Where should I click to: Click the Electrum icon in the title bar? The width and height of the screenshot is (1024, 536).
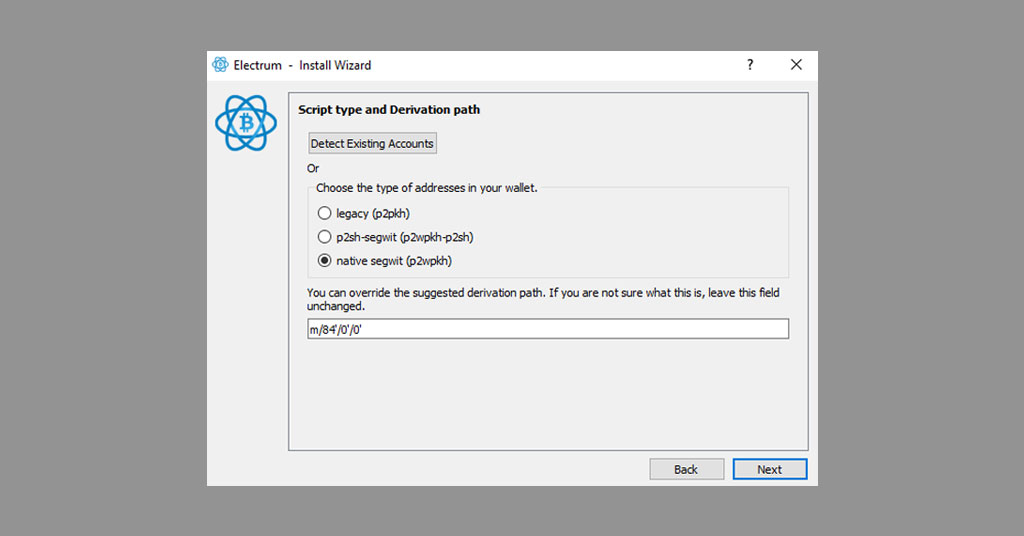coord(220,65)
